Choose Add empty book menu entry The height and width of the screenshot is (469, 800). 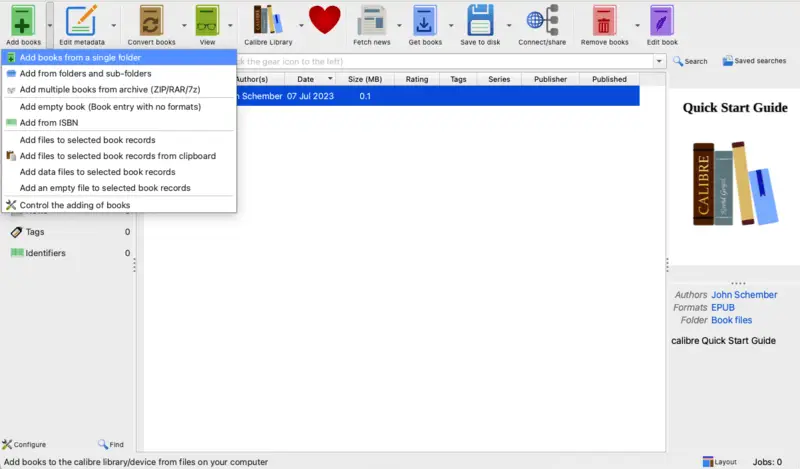pos(119,107)
